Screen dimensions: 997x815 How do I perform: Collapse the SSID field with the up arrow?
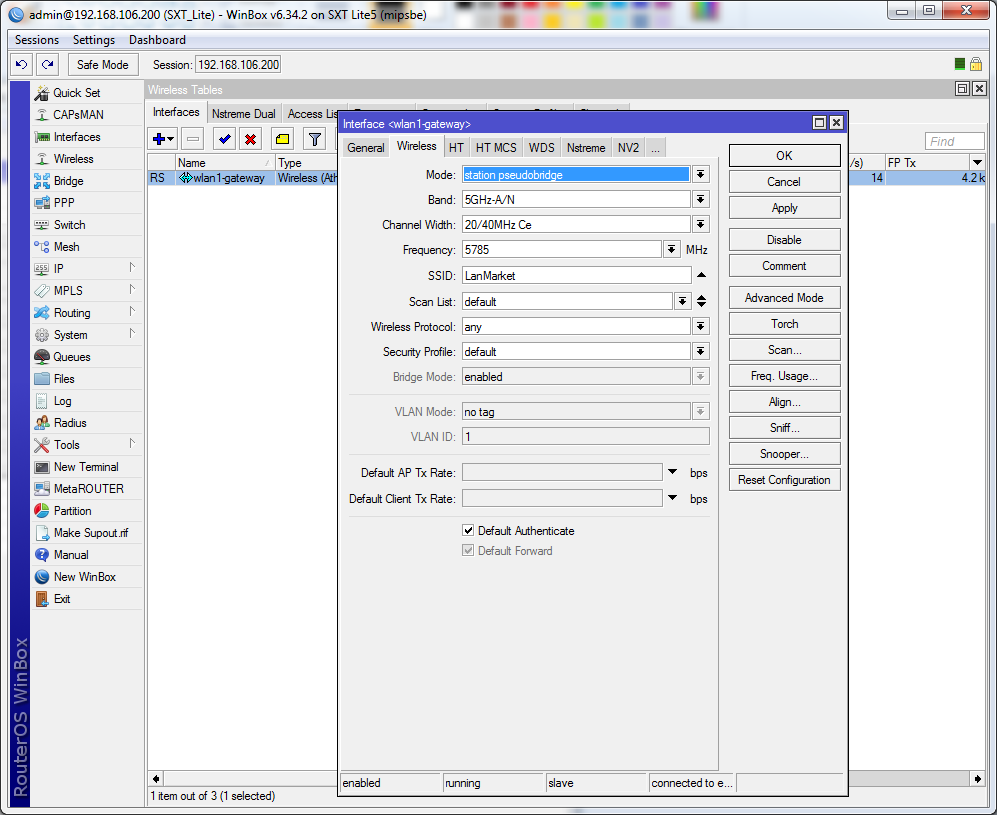(x=701, y=275)
